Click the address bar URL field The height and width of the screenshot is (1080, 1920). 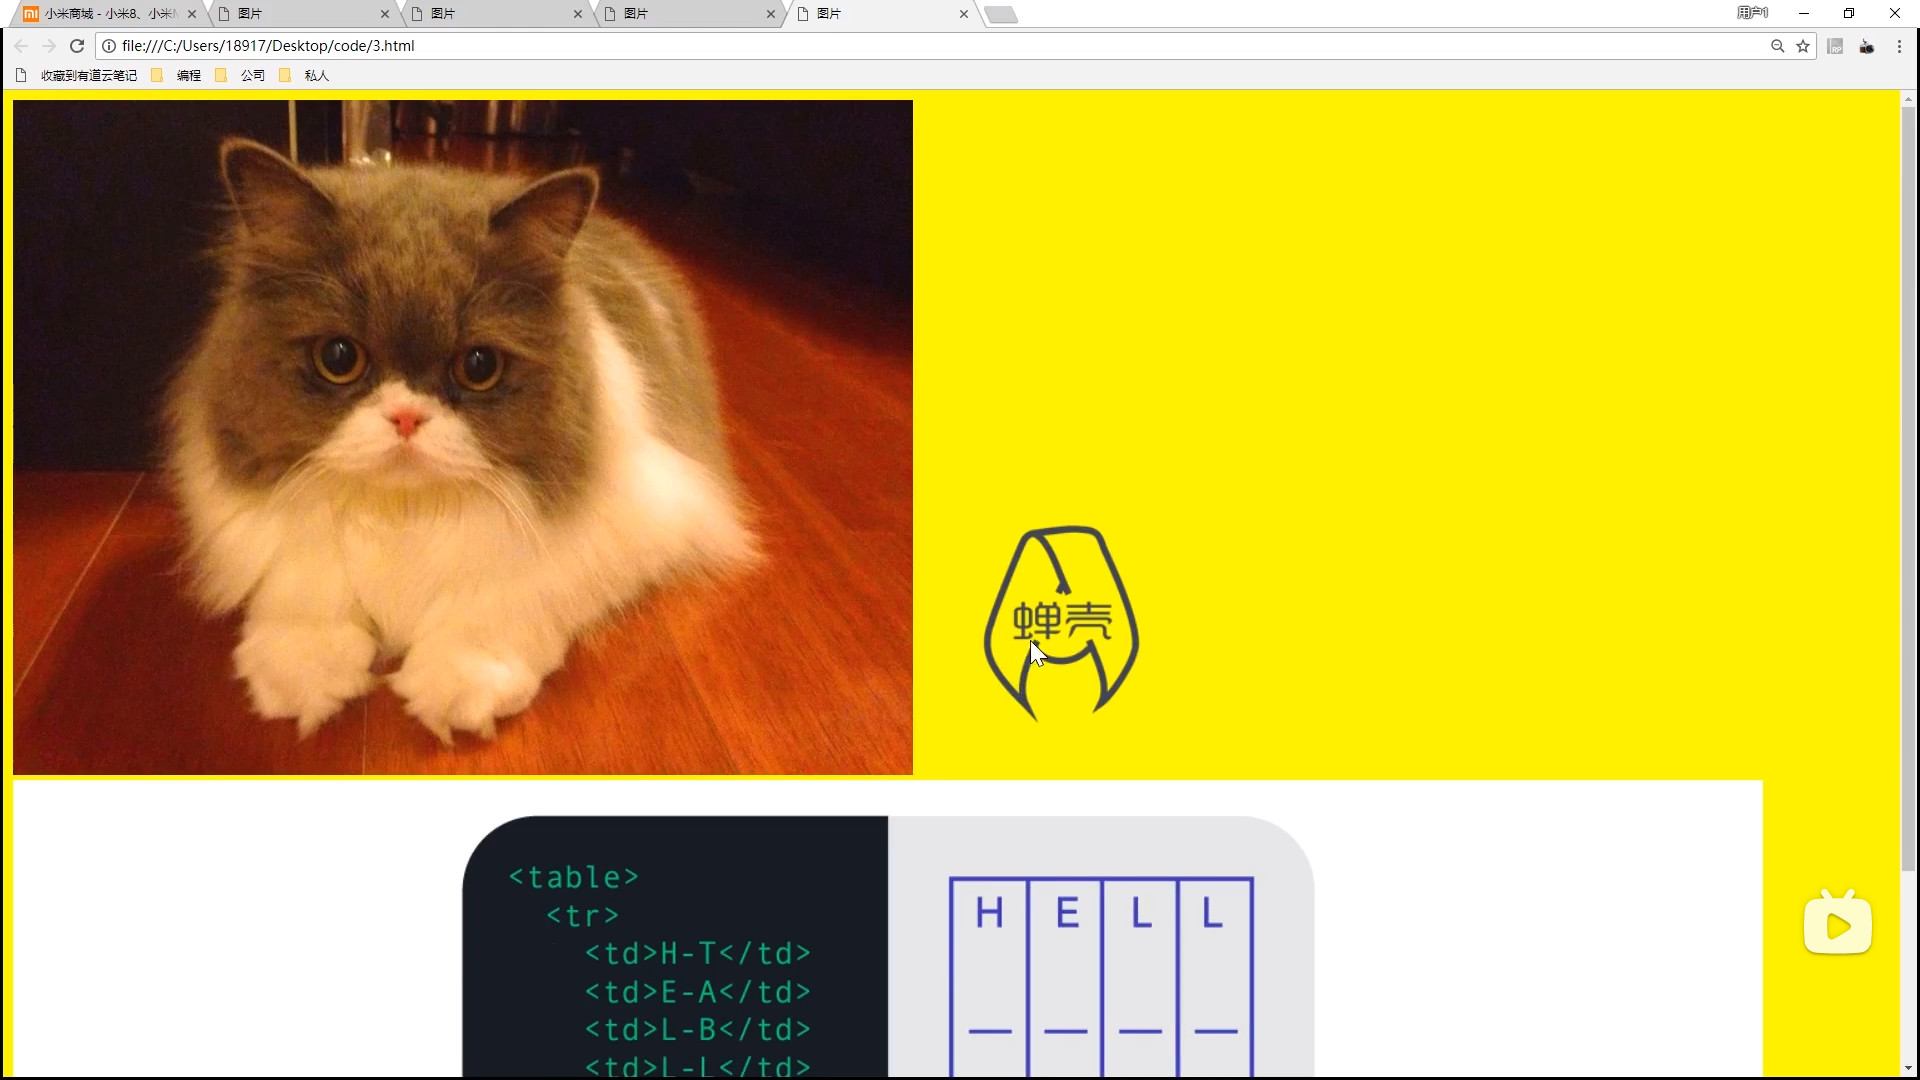point(900,46)
